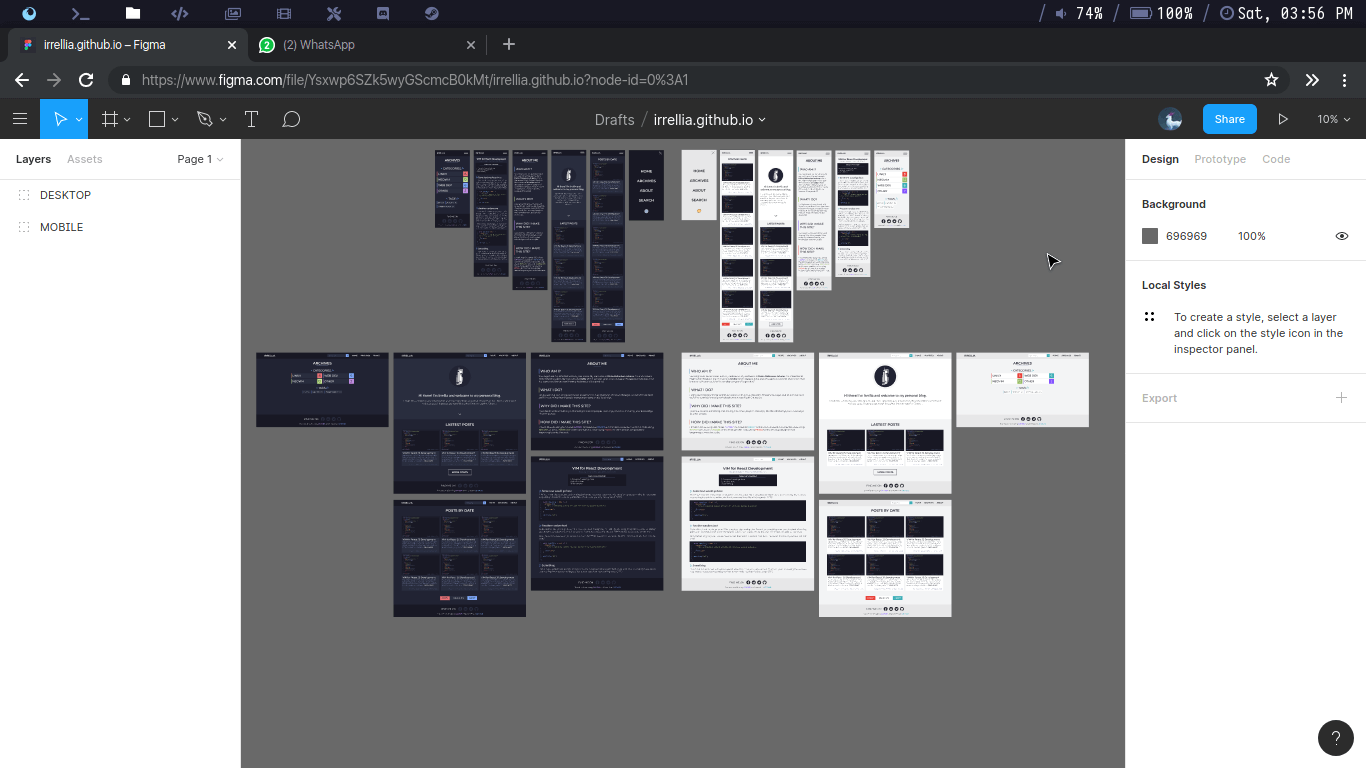The width and height of the screenshot is (1366, 768).
Task: Select the Frame tool
Action: (x=110, y=119)
